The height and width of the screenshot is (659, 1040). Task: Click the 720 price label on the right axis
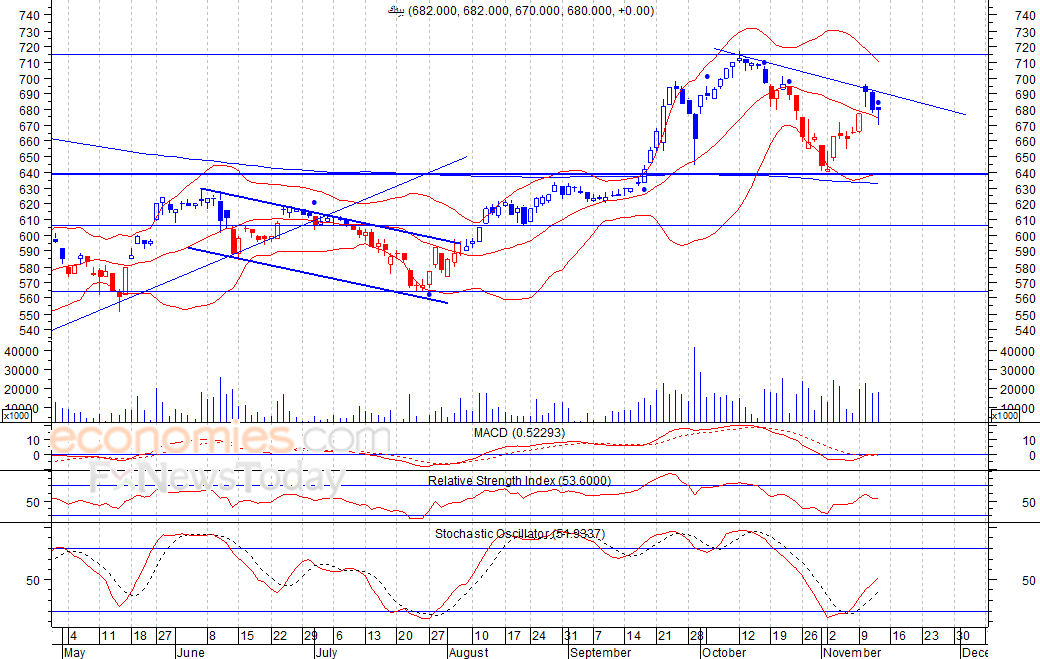tap(1025, 48)
